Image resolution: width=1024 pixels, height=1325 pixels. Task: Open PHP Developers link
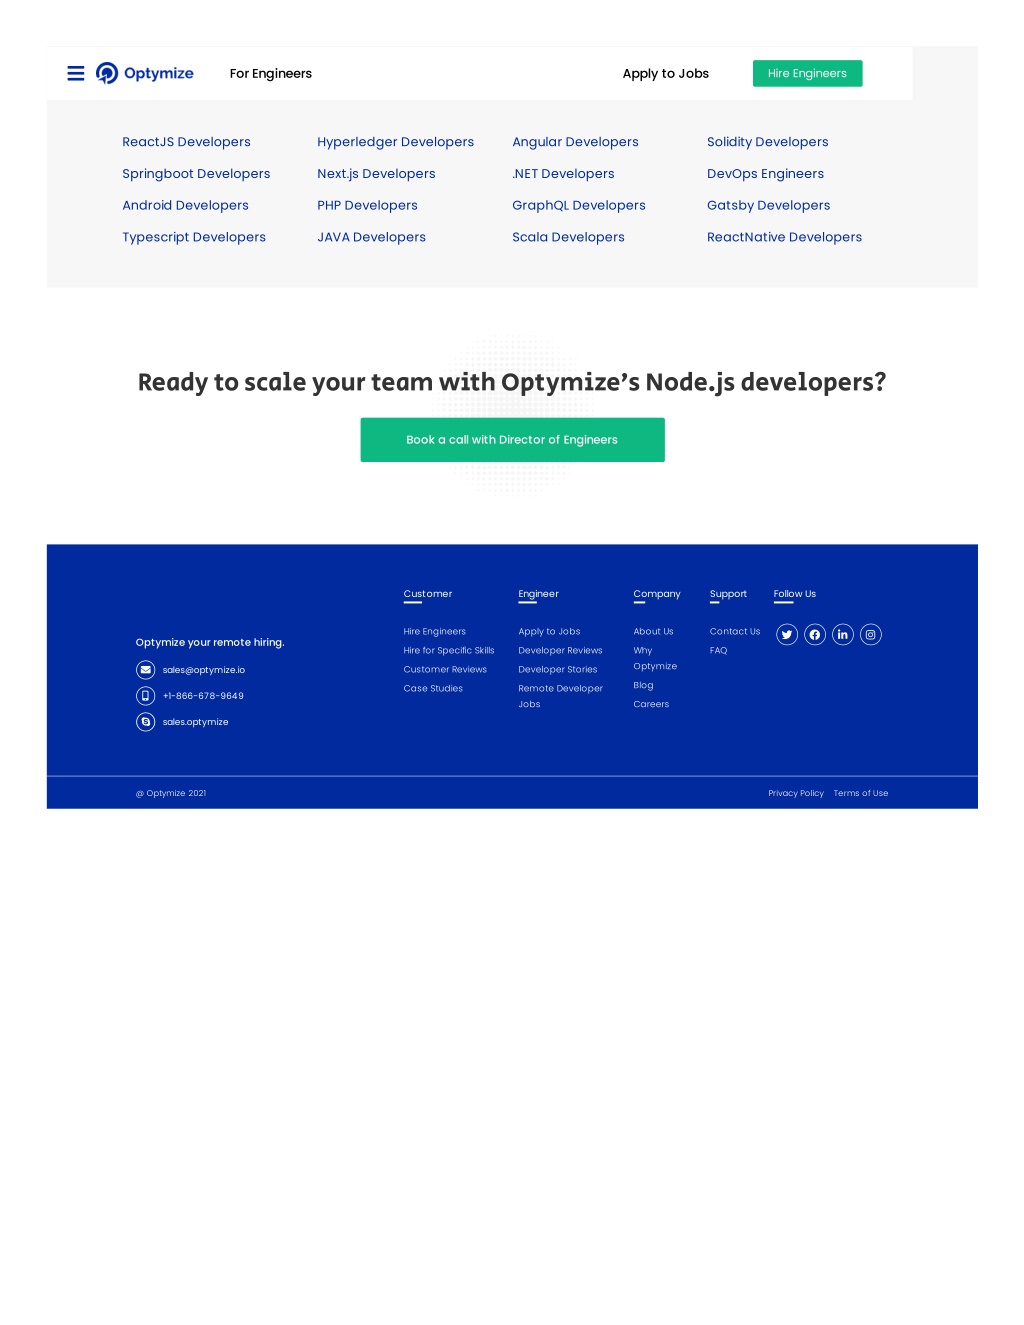tap(368, 206)
